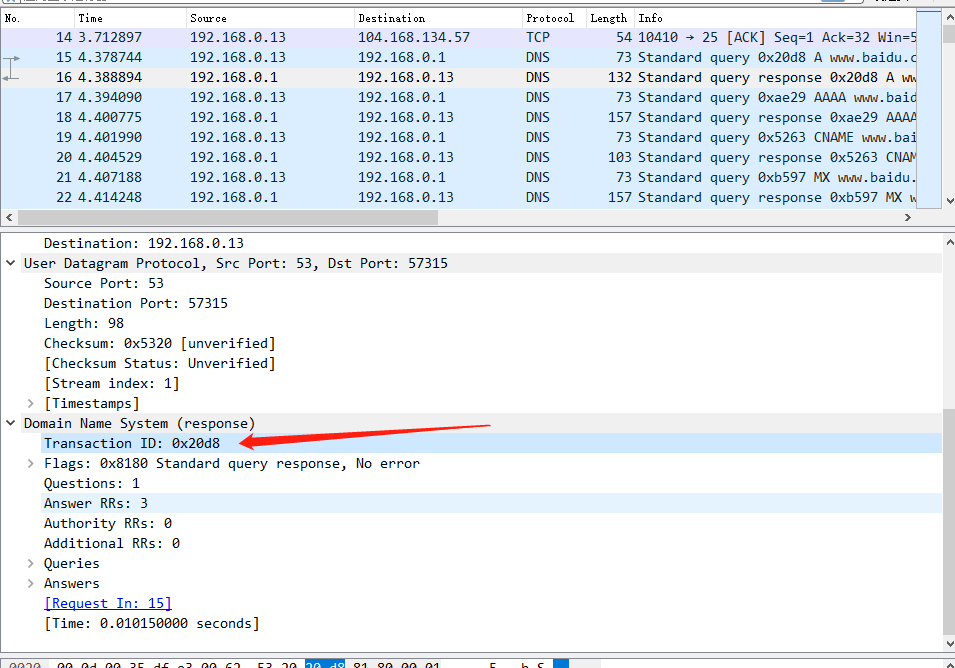Sort packets by the Length column
This screenshot has height=668, width=955.
point(608,17)
